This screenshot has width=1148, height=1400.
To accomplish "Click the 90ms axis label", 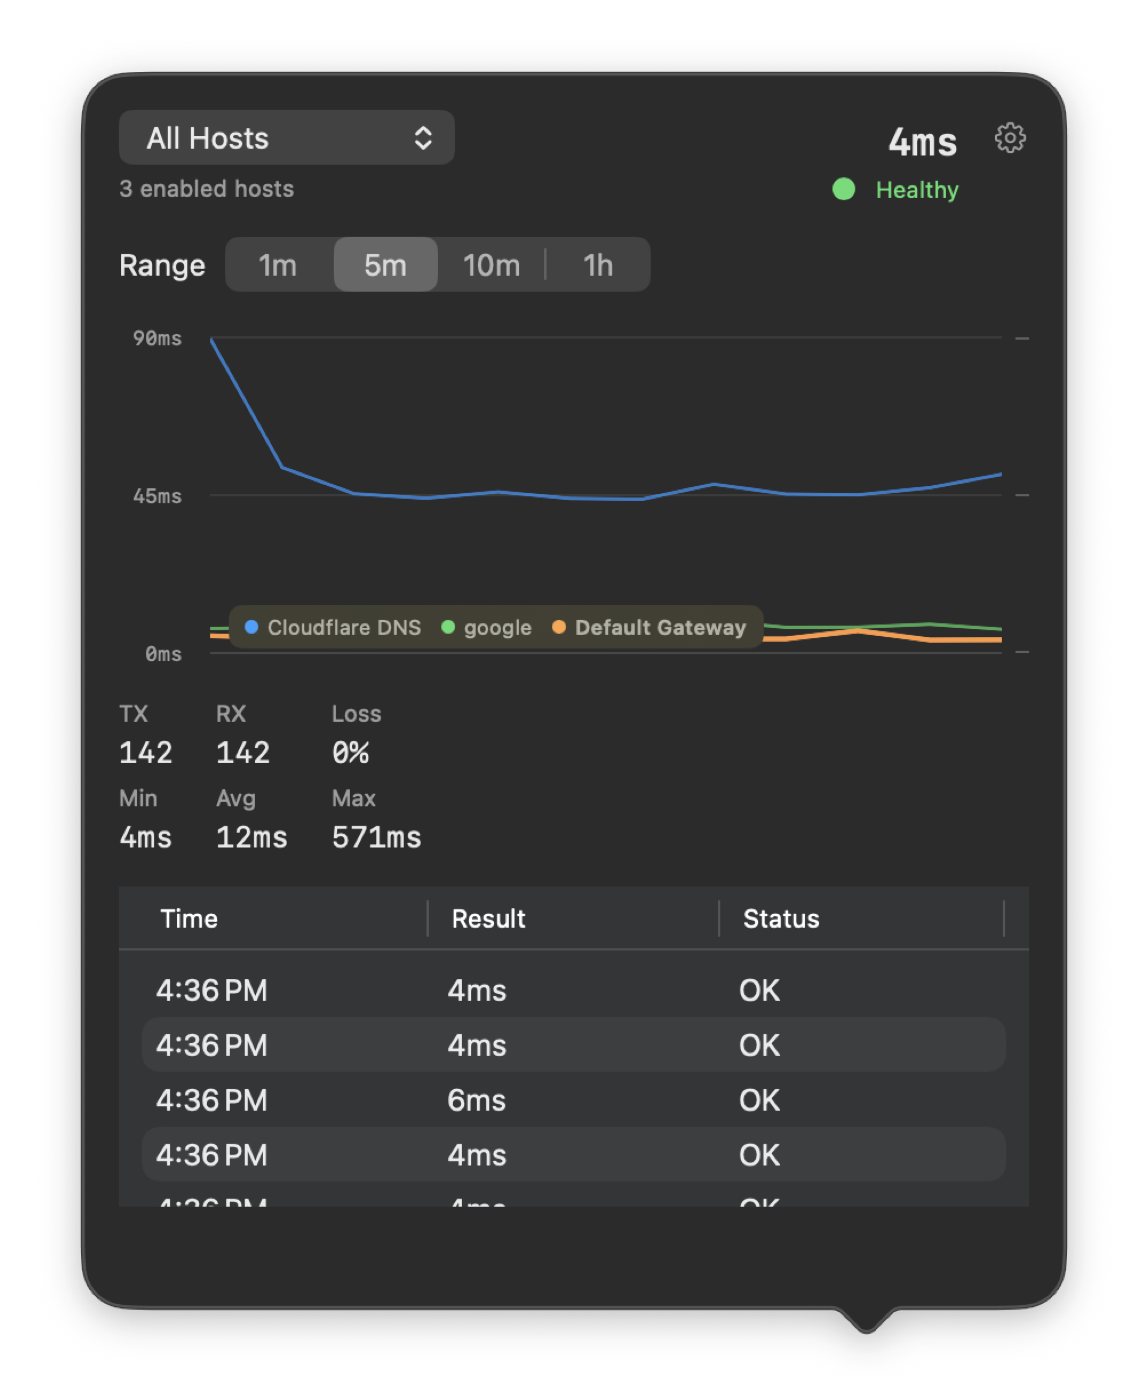I will [158, 339].
